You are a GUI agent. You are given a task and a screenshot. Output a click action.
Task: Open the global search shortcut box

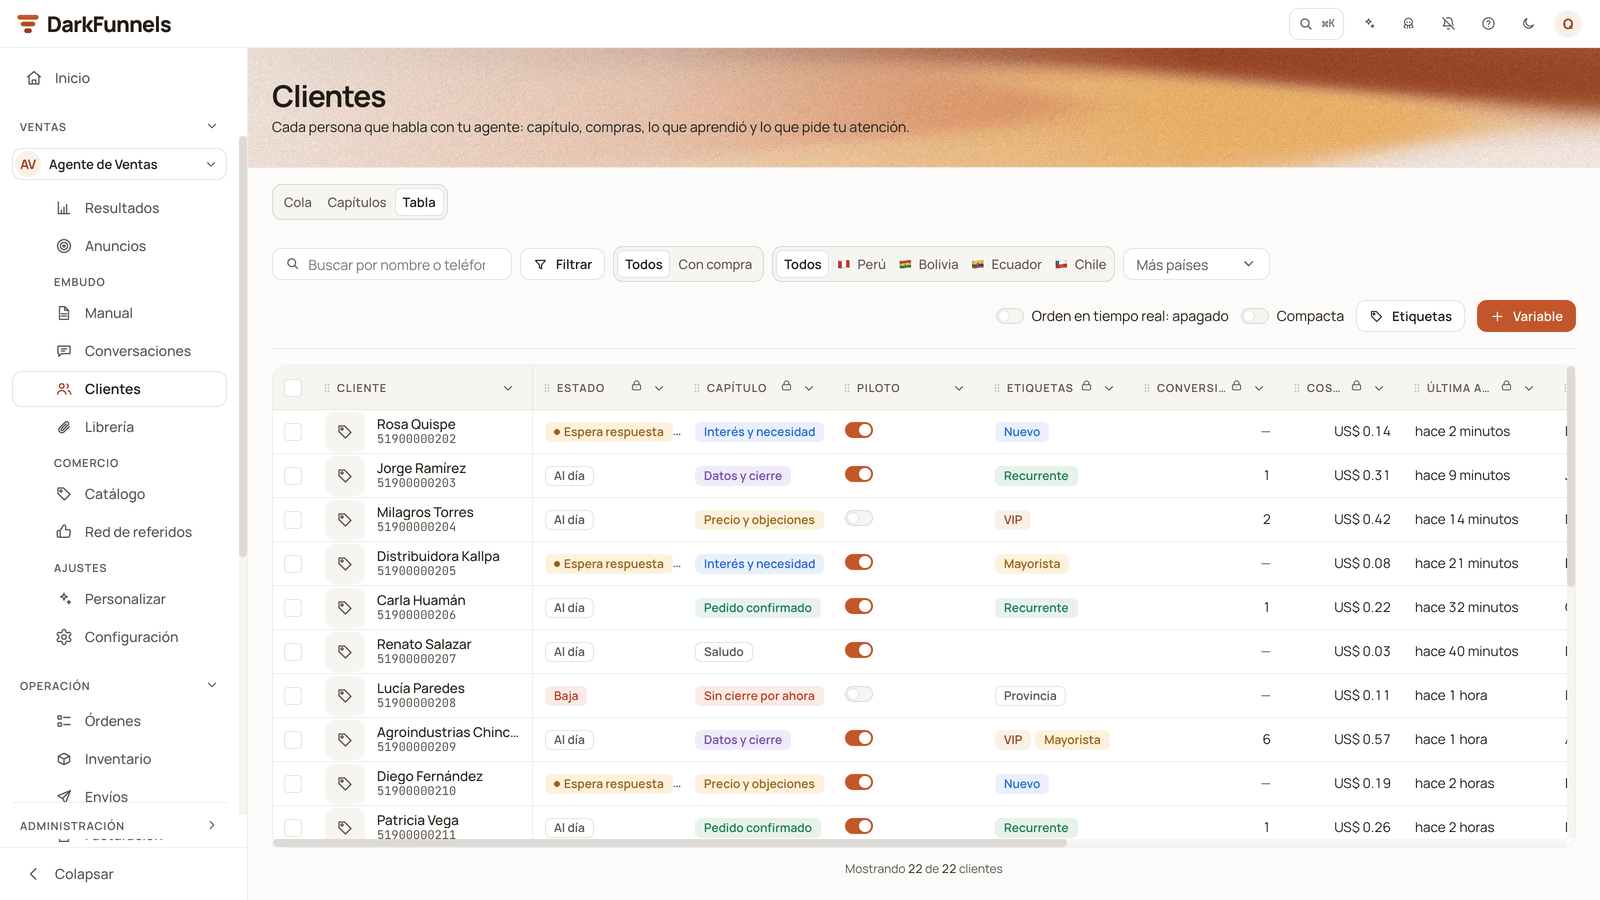(x=1316, y=24)
